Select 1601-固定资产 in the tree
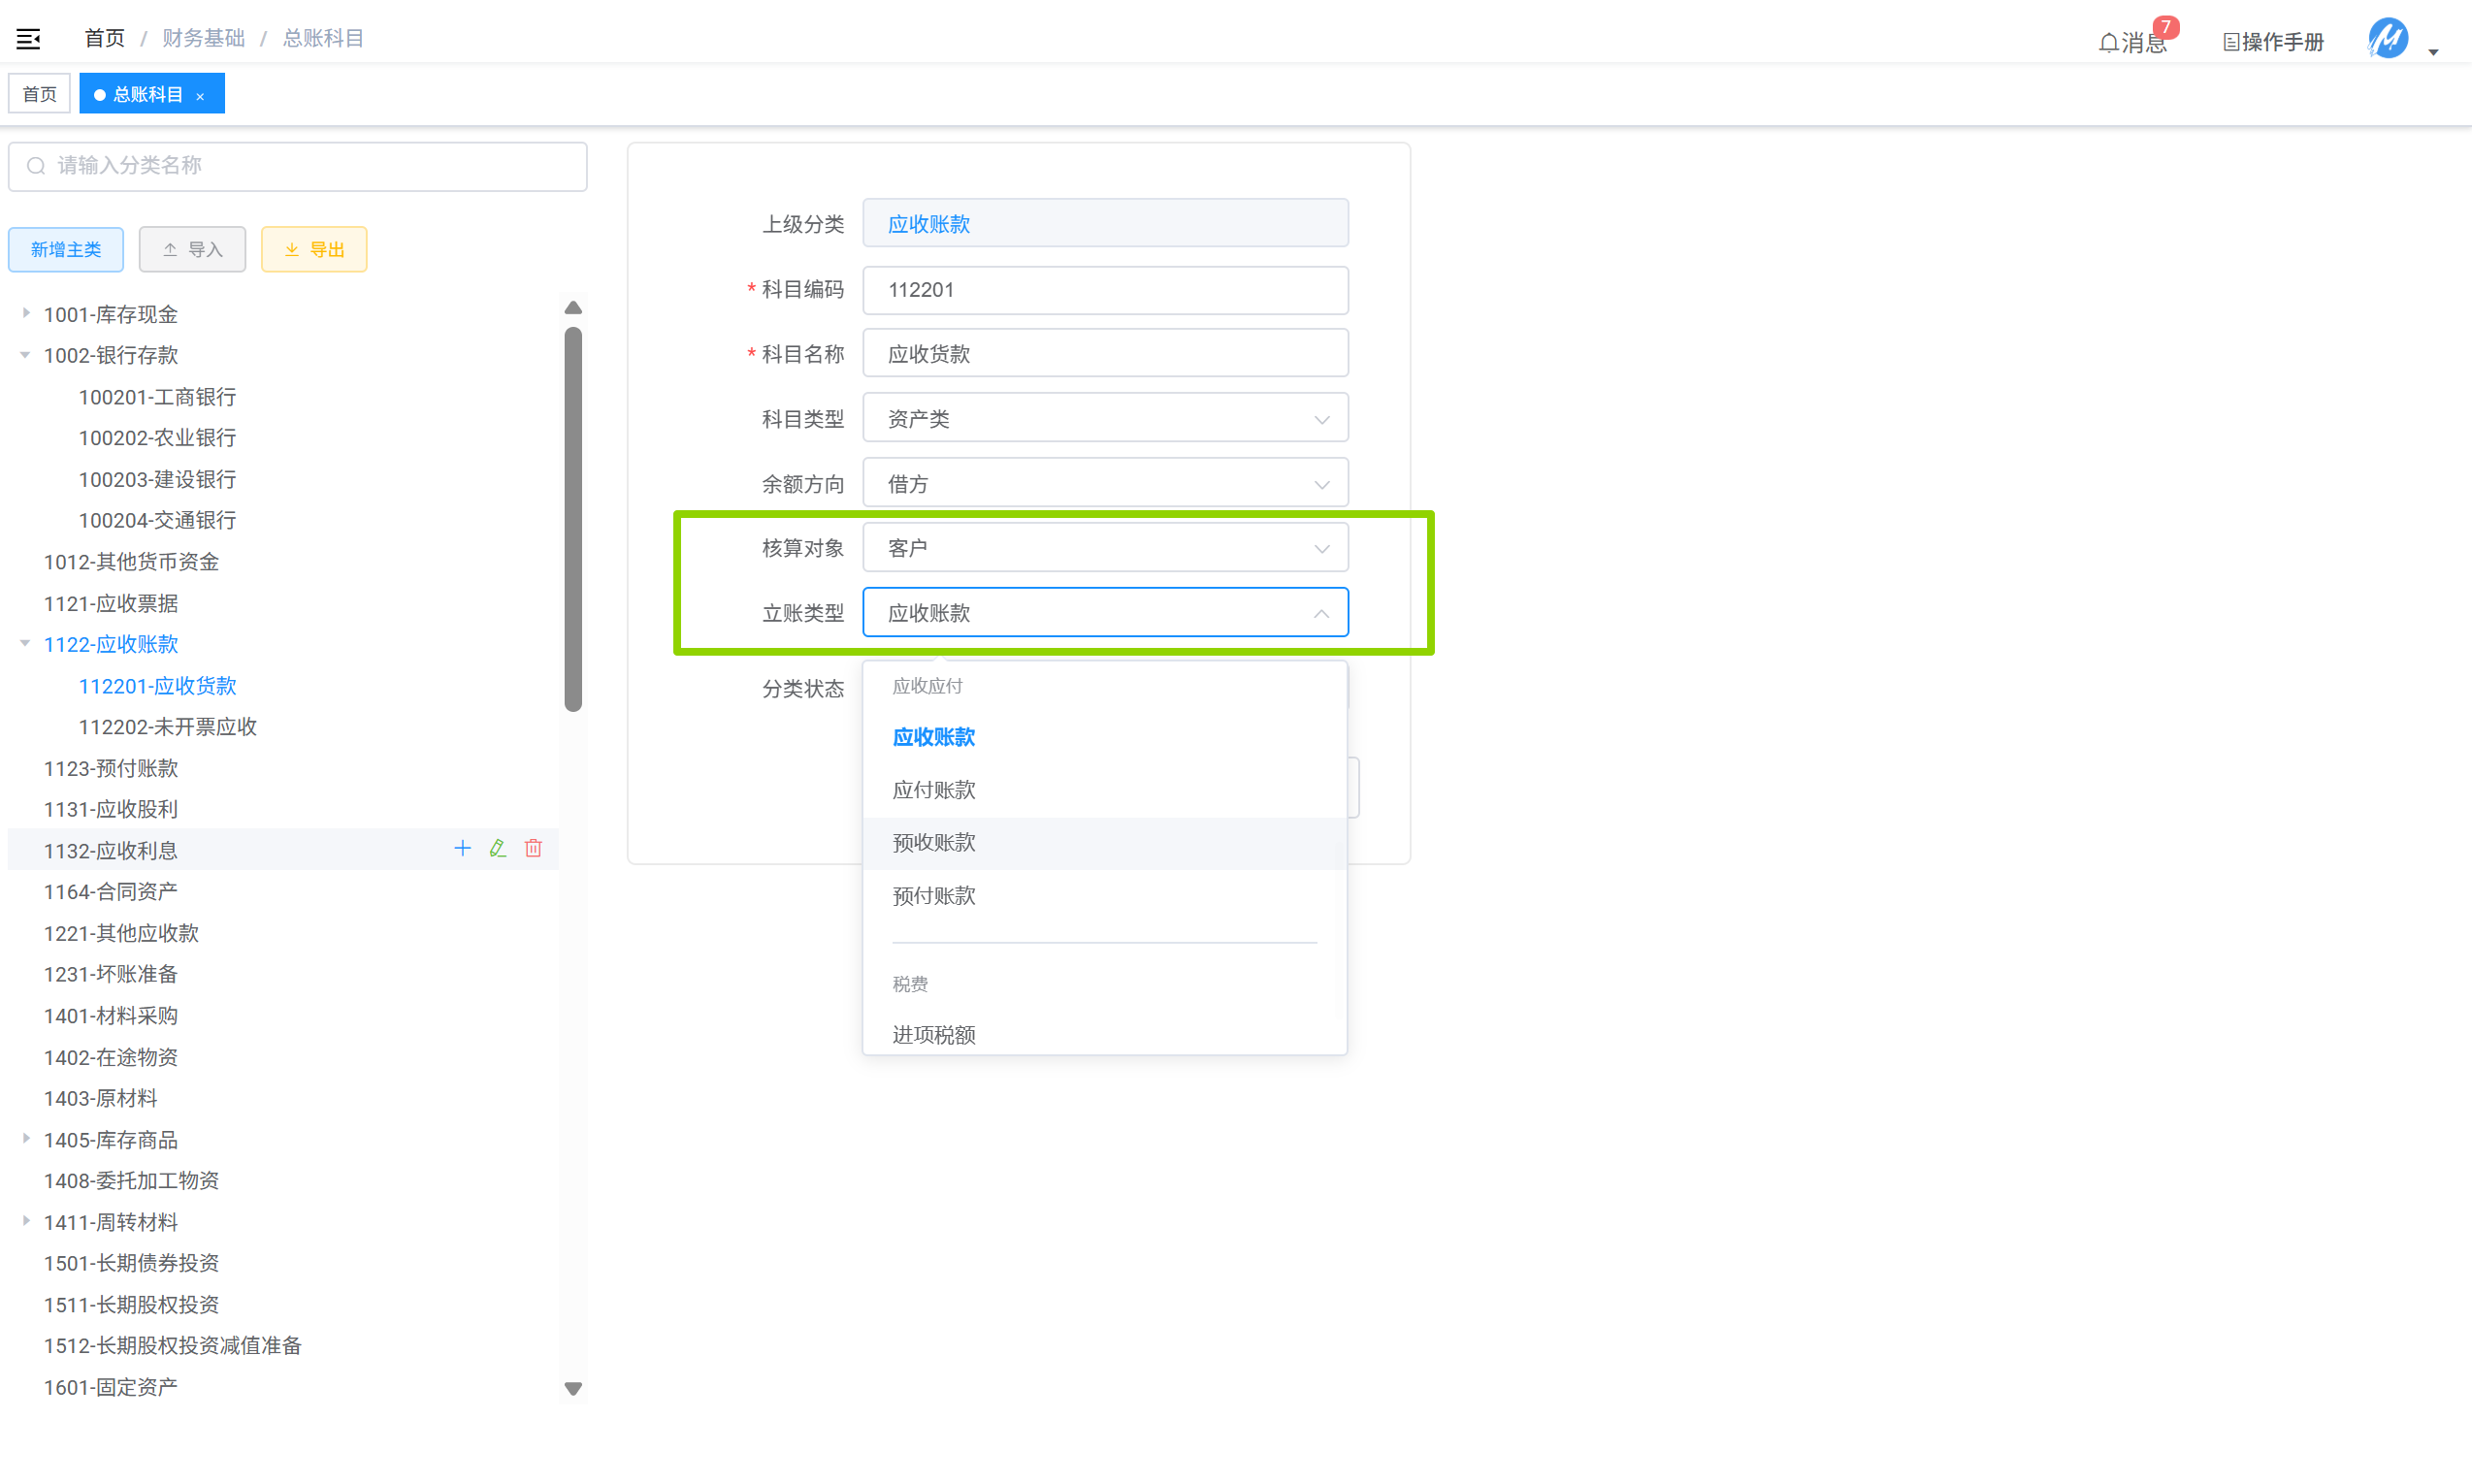2472x1484 pixels. click(x=110, y=1387)
